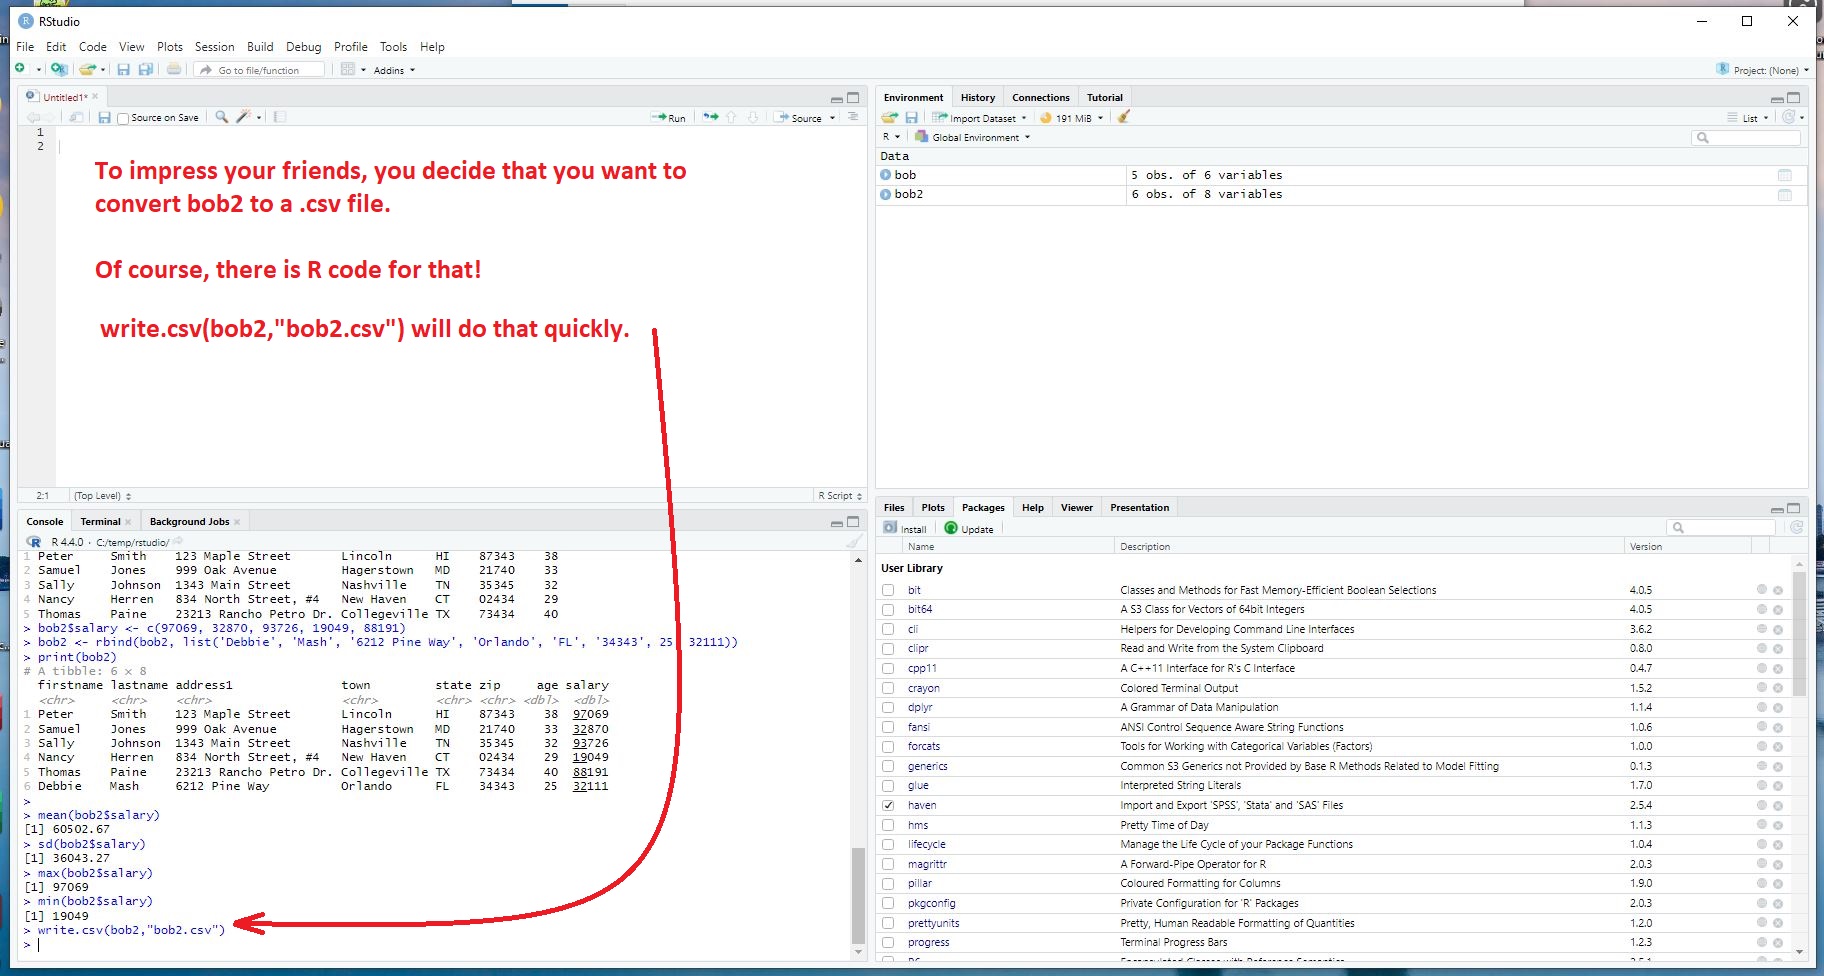
Task: Click the clear workspace broom icon
Action: (x=1124, y=117)
